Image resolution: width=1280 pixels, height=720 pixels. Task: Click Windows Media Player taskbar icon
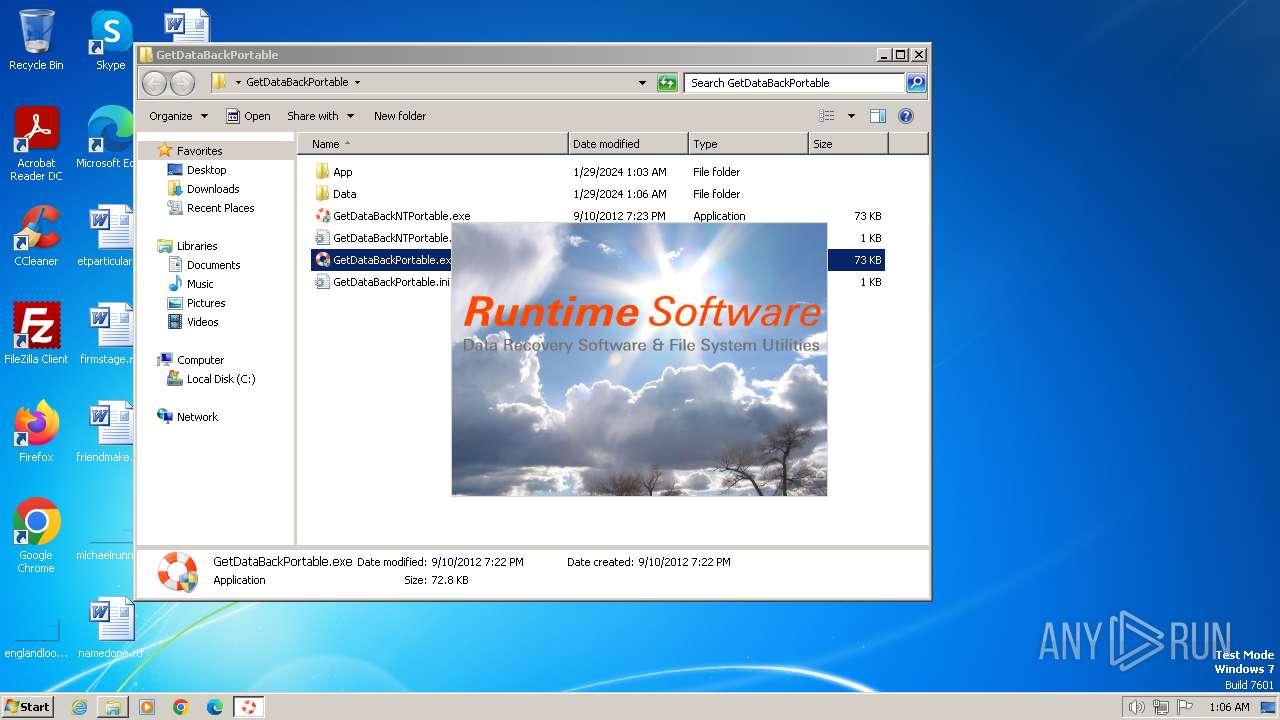click(147, 707)
